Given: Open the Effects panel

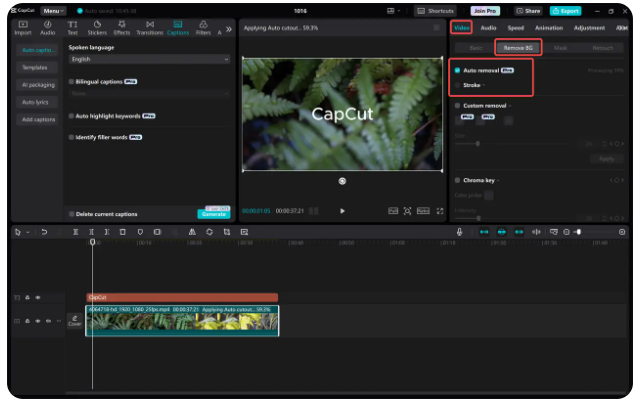Looking at the screenshot, I should click(x=122, y=26).
